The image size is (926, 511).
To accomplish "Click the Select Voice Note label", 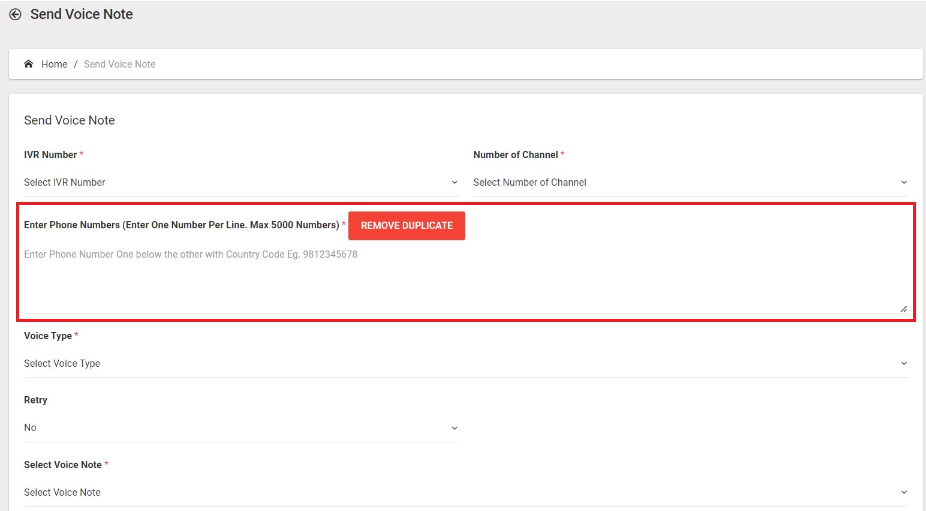I will coord(63,464).
